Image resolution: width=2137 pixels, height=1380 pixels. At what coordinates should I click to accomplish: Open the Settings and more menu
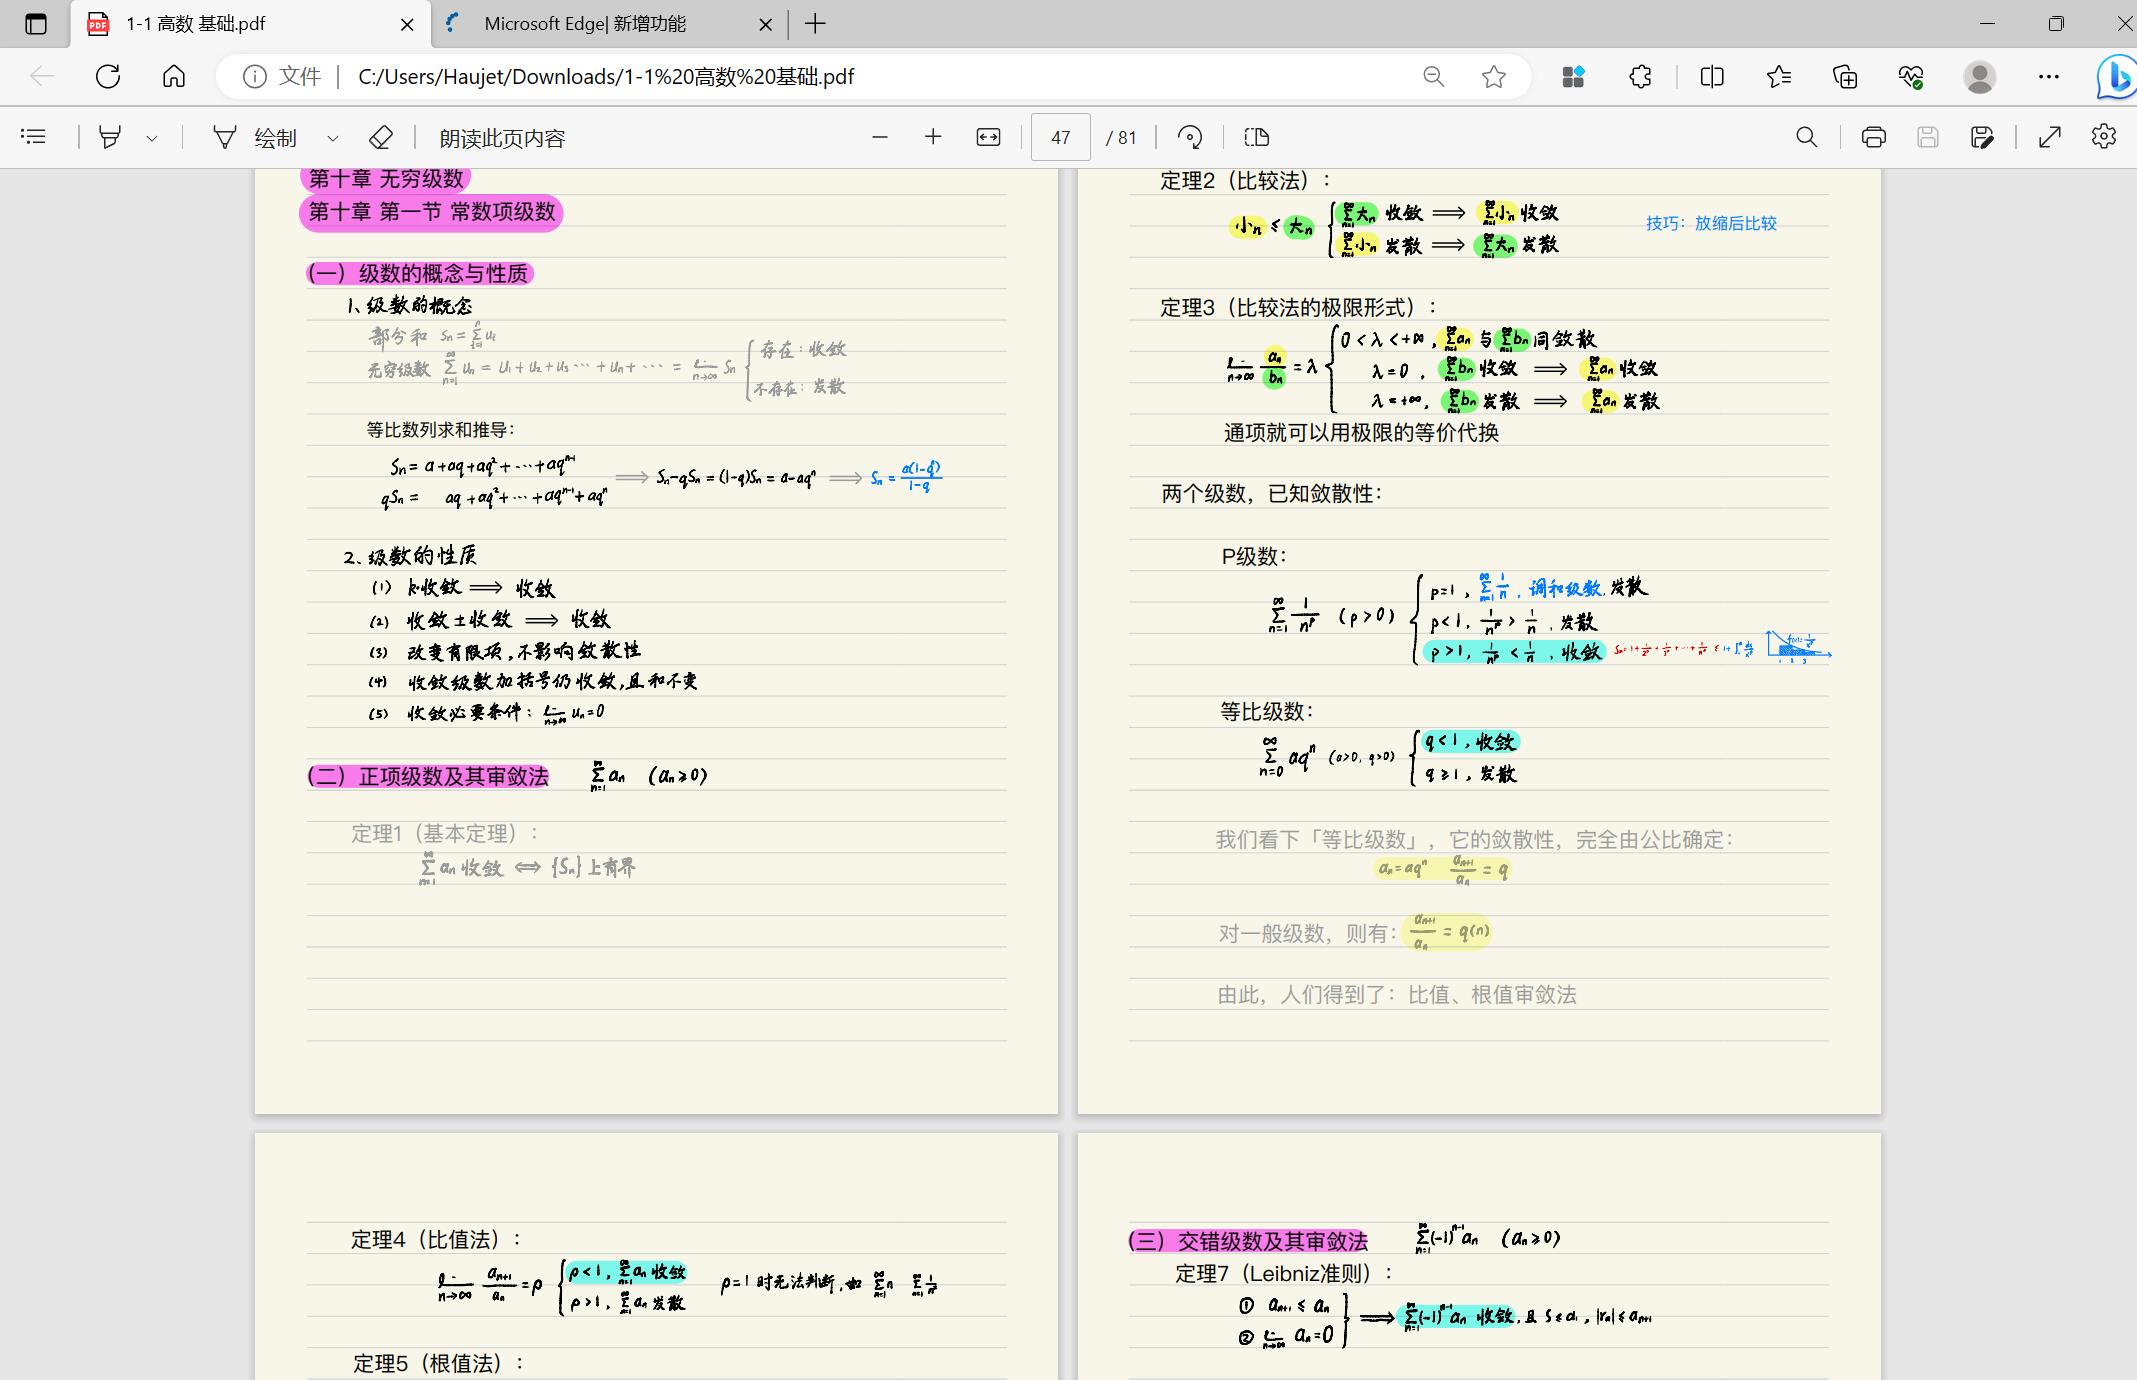(2049, 76)
